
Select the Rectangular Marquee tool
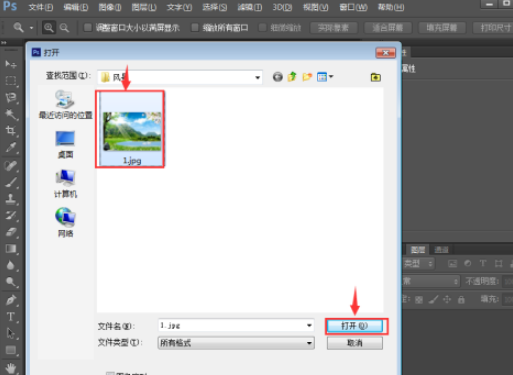[x=11, y=81]
